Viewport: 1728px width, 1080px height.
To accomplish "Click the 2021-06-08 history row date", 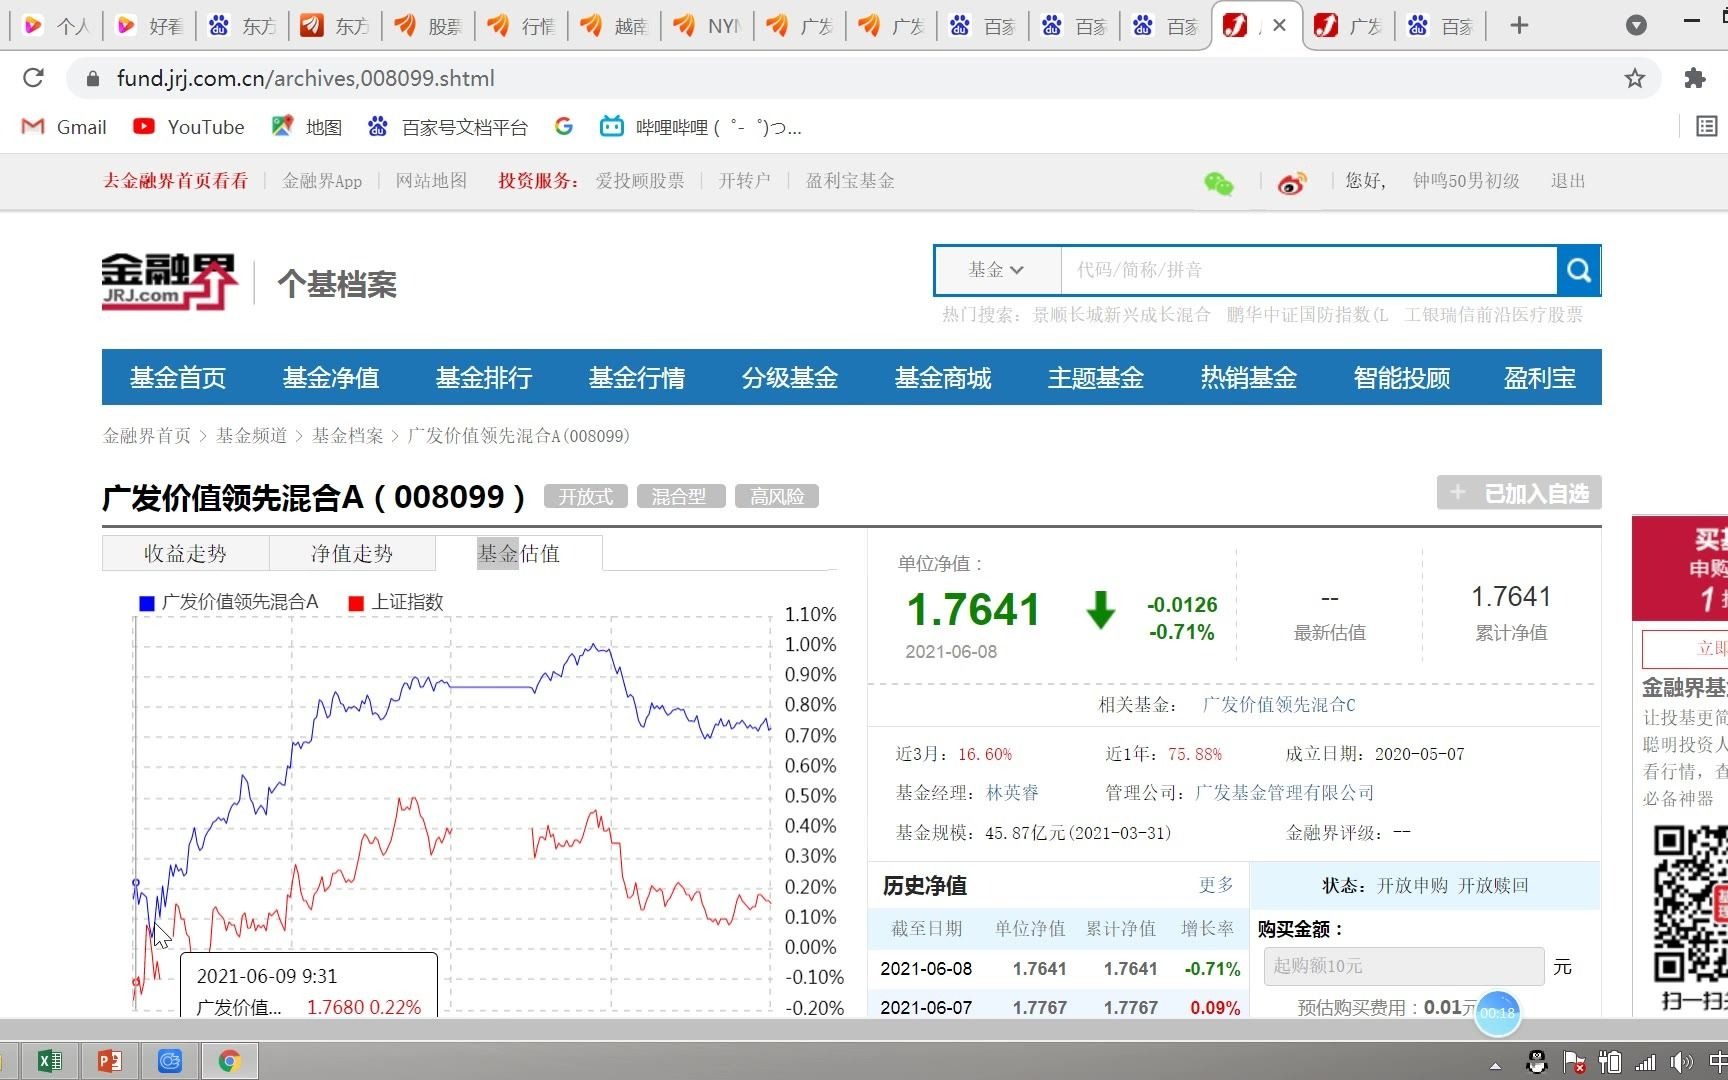I will (x=926, y=969).
